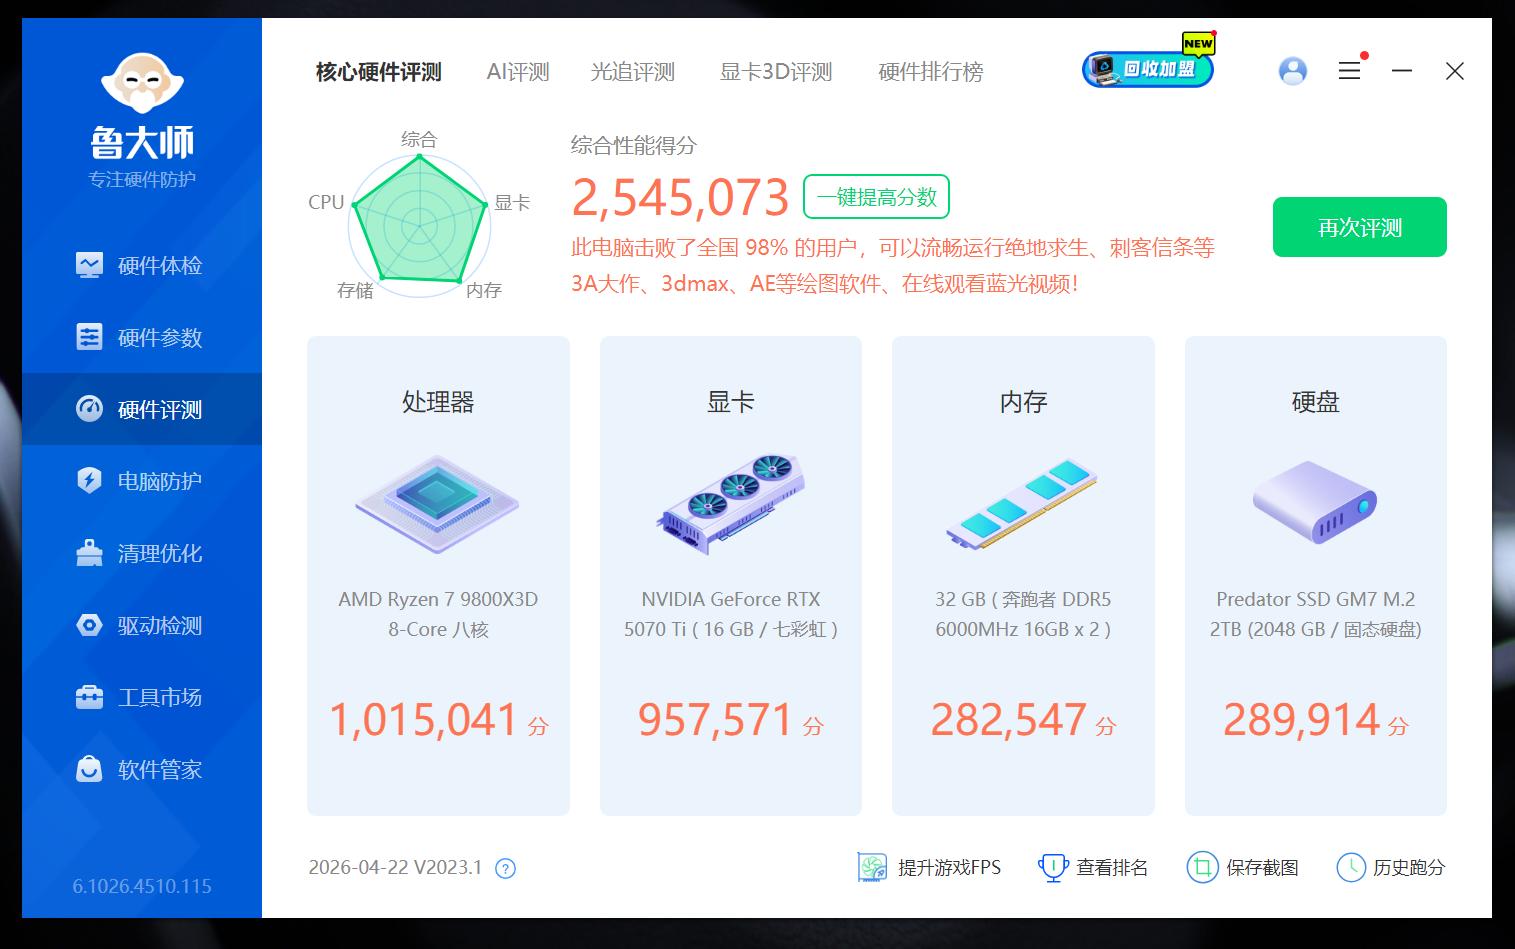Switch to 光追评测 tab
The height and width of the screenshot is (949, 1515).
(x=632, y=72)
